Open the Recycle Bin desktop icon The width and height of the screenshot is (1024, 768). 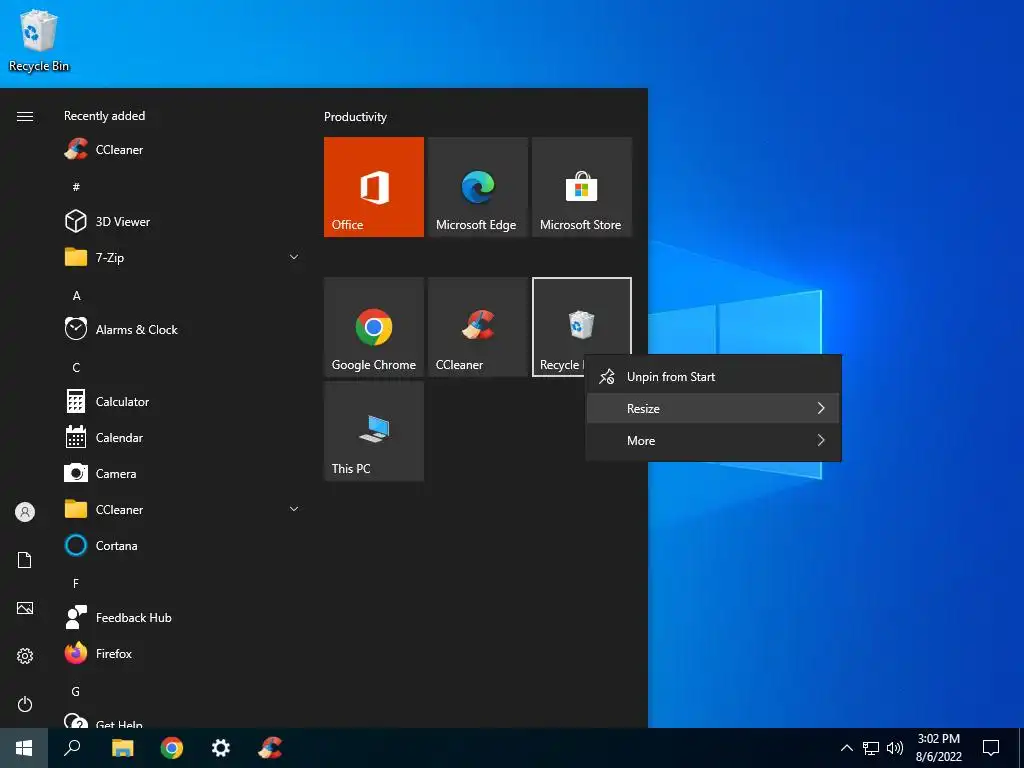click(39, 40)
